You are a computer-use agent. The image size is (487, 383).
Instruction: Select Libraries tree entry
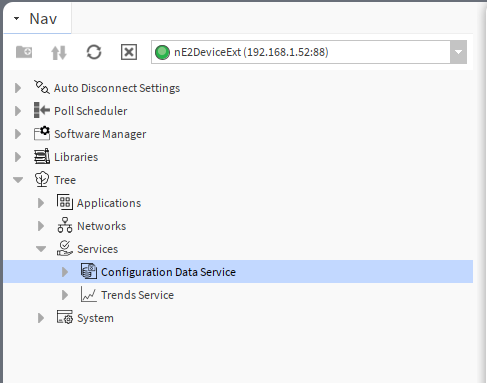(76, 157)
